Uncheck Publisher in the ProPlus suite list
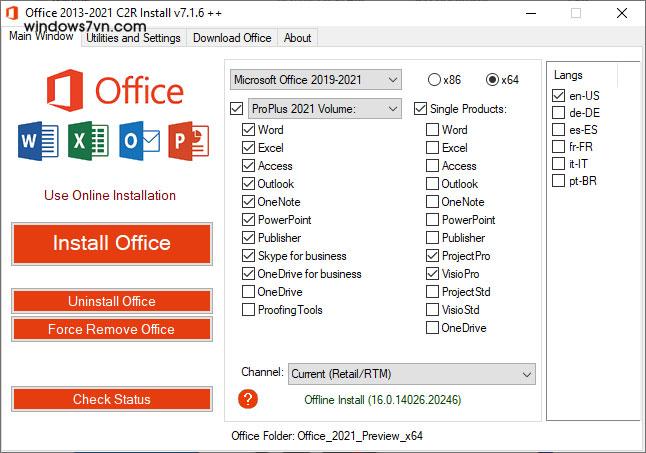646x453 pixels. click(x=248, y=238)
